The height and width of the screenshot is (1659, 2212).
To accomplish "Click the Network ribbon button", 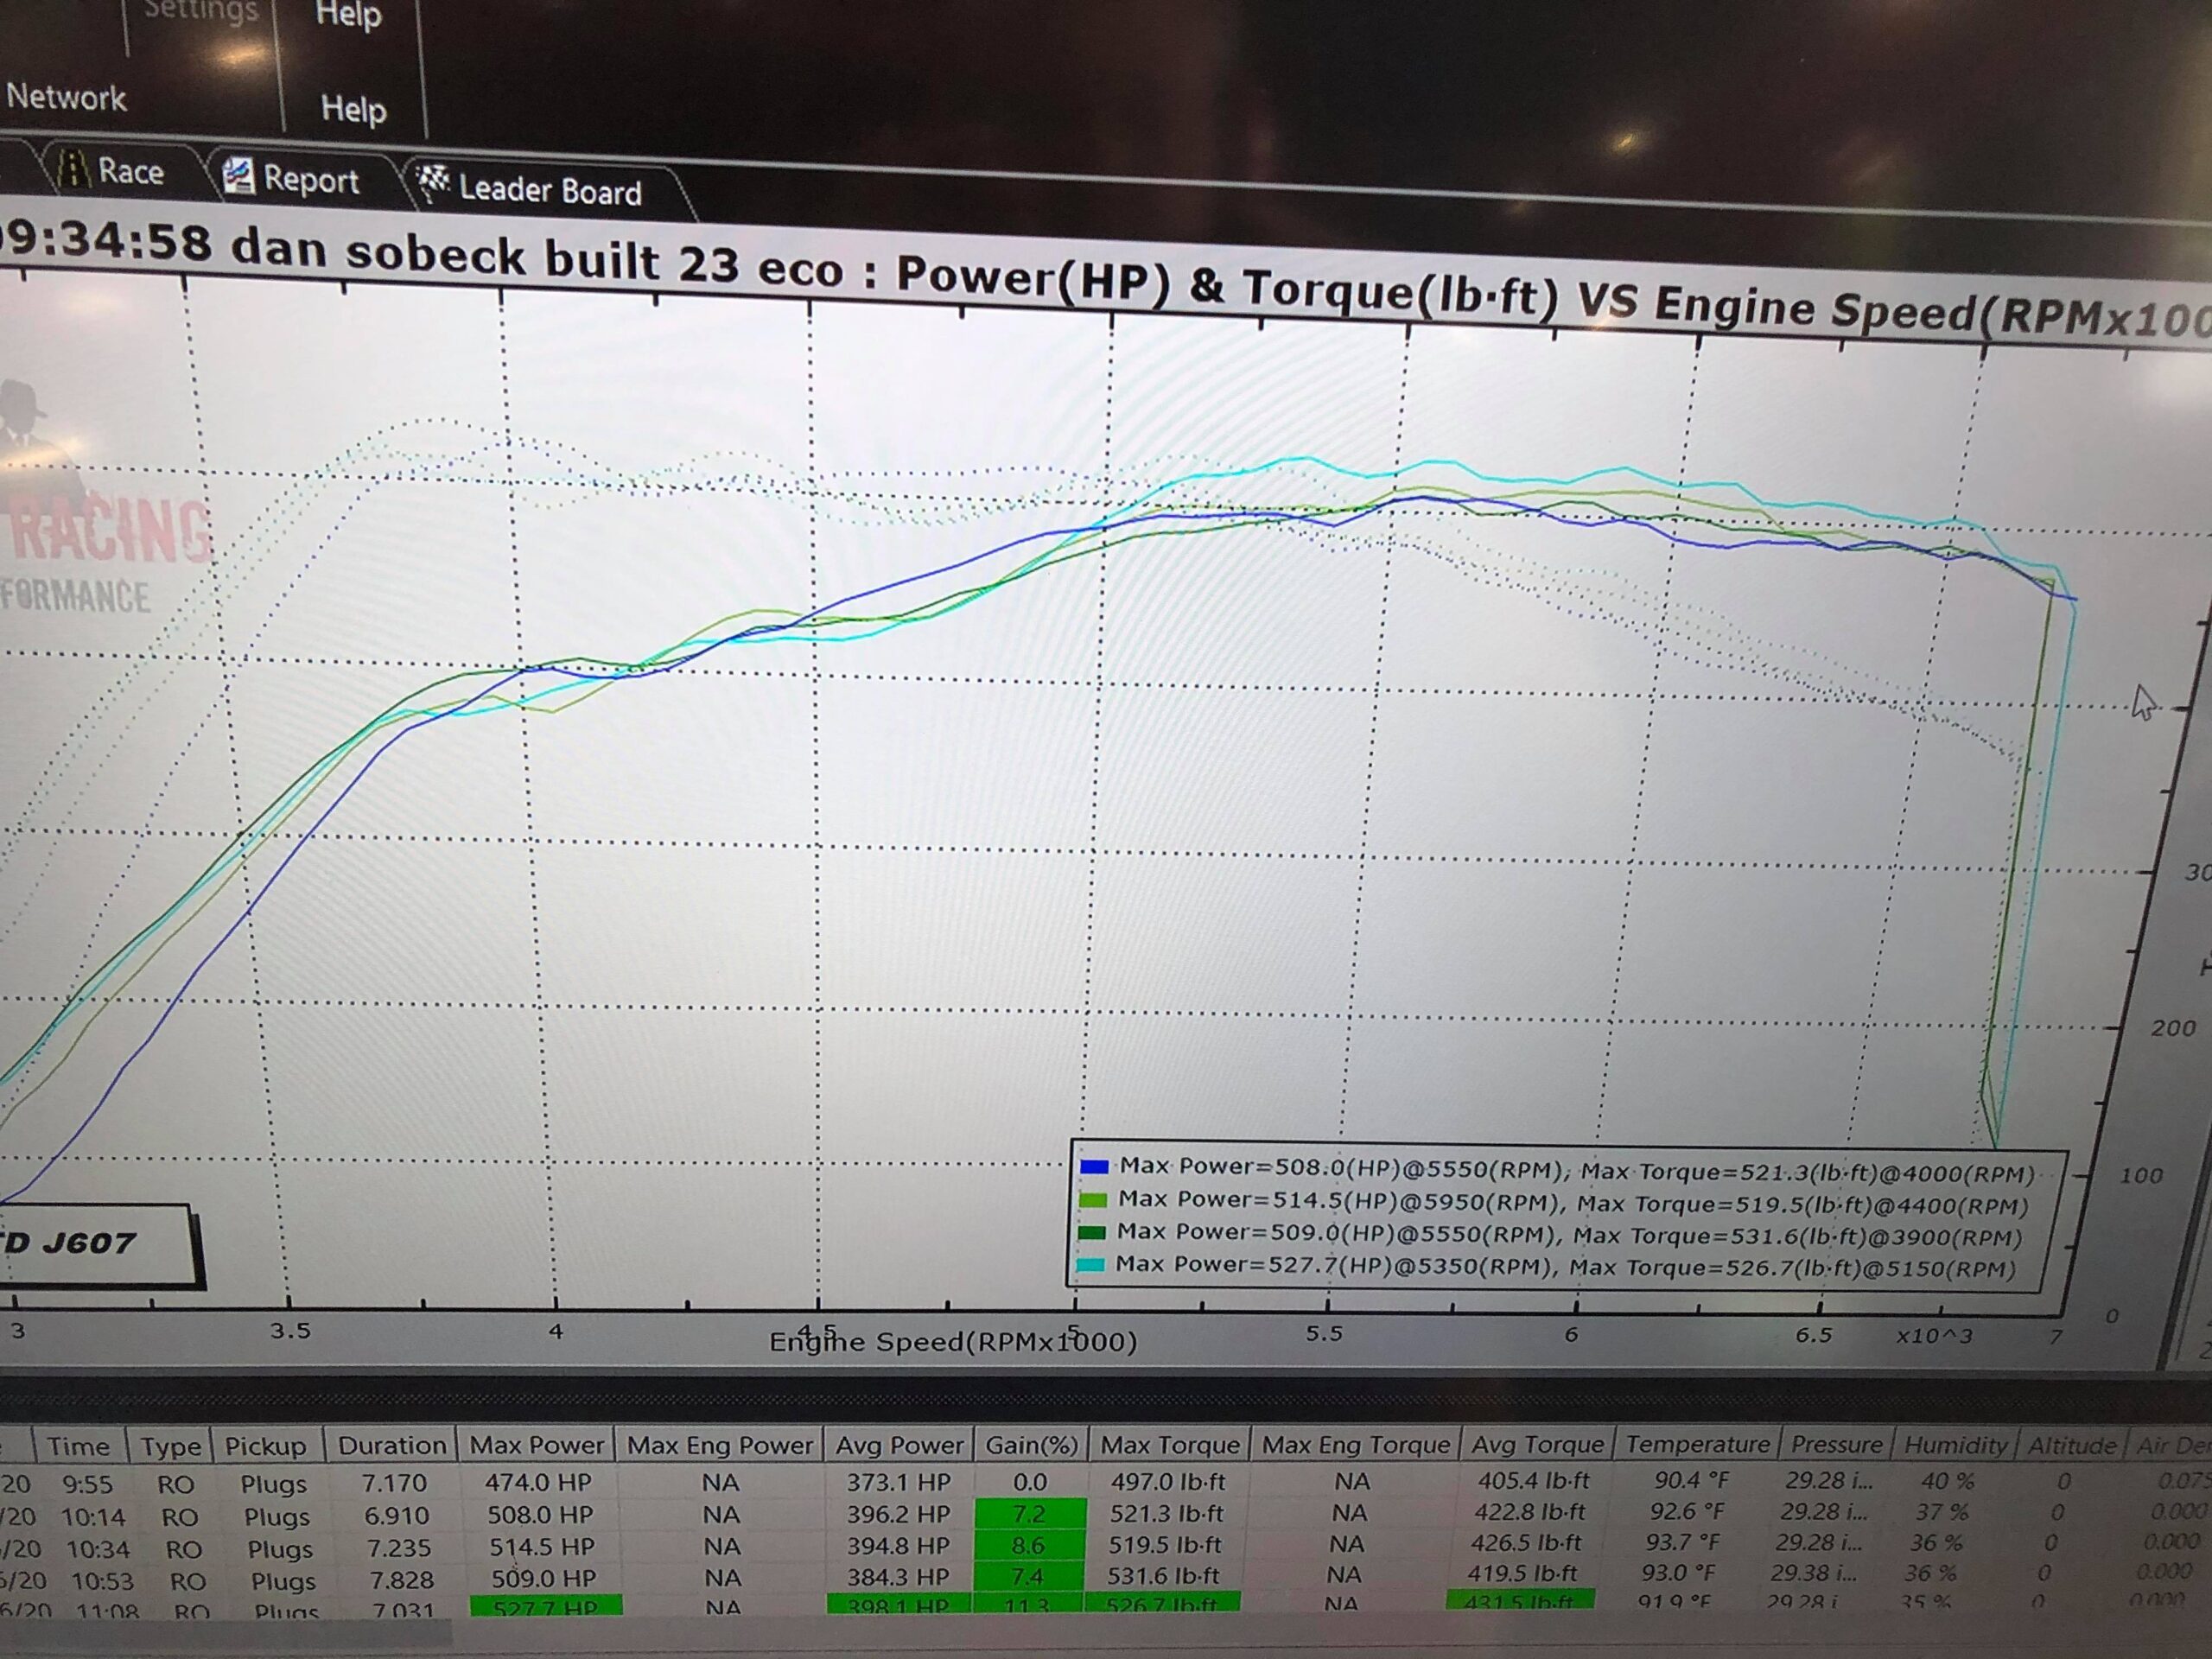I will (x=66, y=97).
